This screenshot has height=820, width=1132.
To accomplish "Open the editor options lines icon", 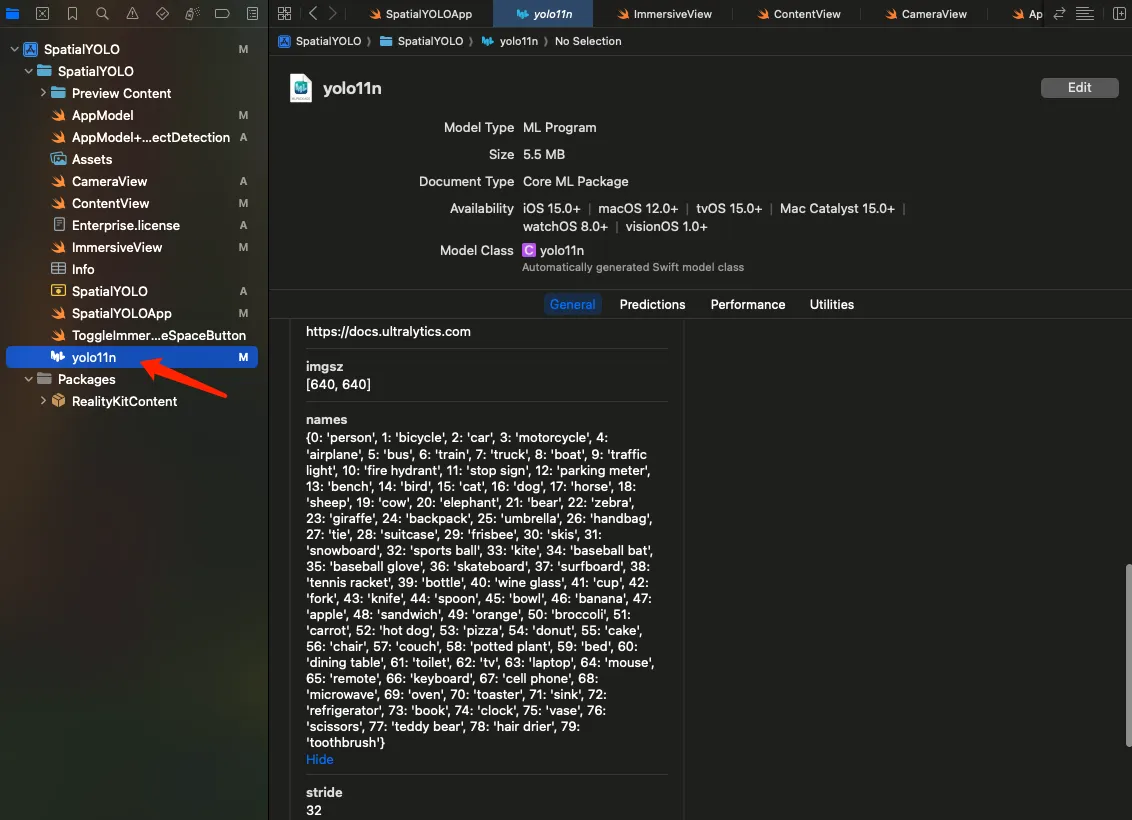I will pyautogui.click(x=1084, y=13).
